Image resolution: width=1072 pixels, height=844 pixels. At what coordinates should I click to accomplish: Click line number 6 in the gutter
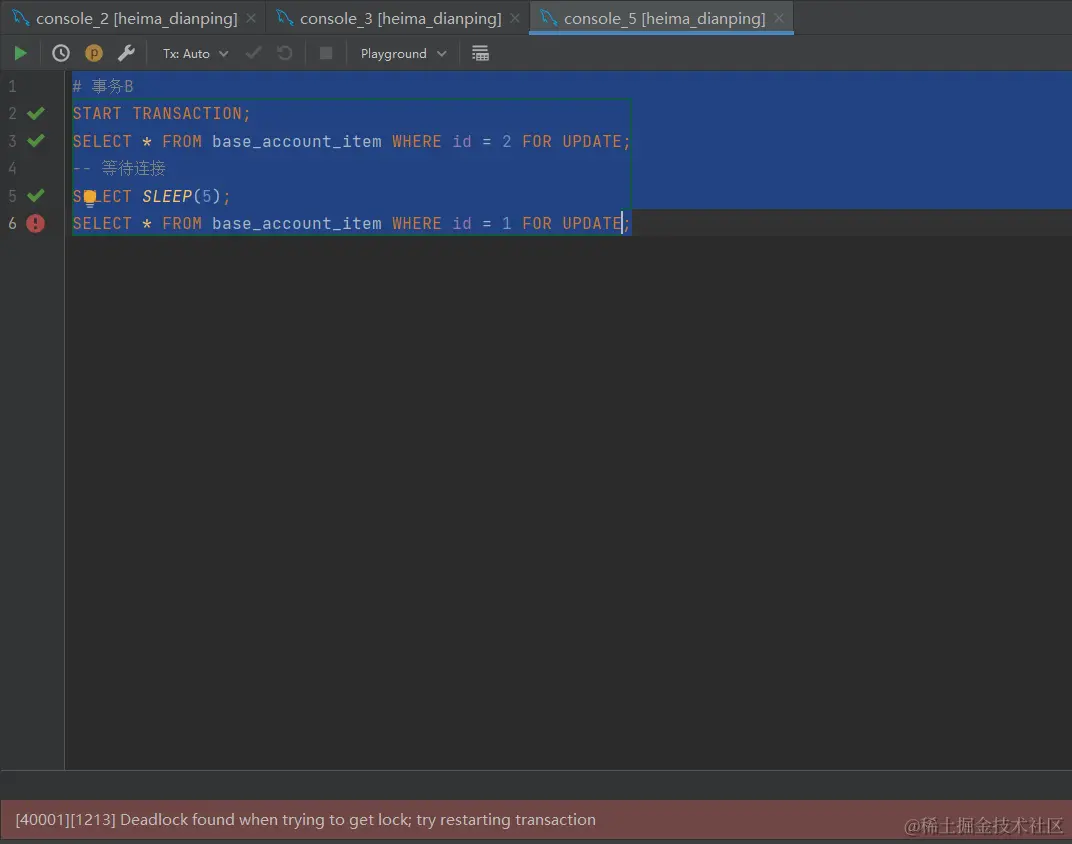tap(12, 223)
